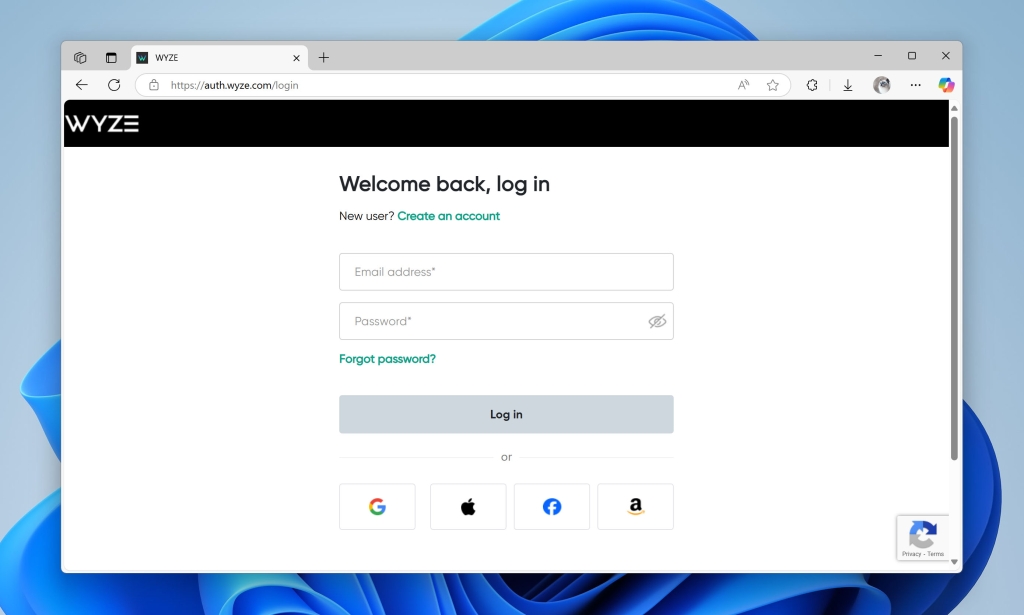This screenshot has width=1024, height=615.
Task: Click the Wyze logo in header
Action: point(103,123)
